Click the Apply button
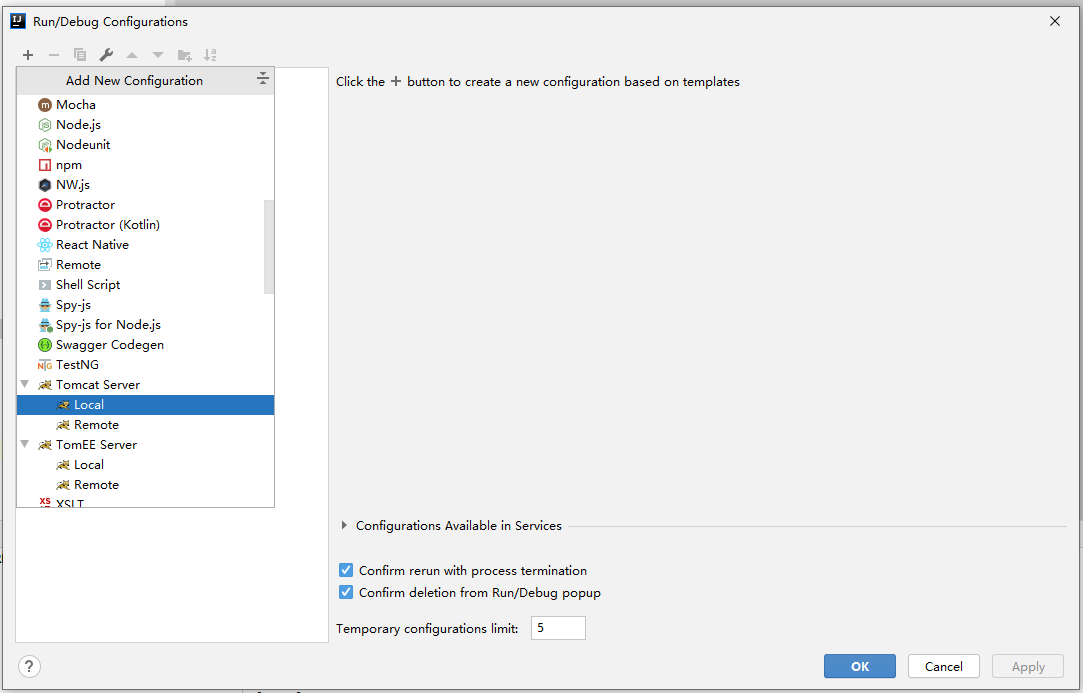The width and height of the screenshot is (1083, 693). pos(1028,667)
